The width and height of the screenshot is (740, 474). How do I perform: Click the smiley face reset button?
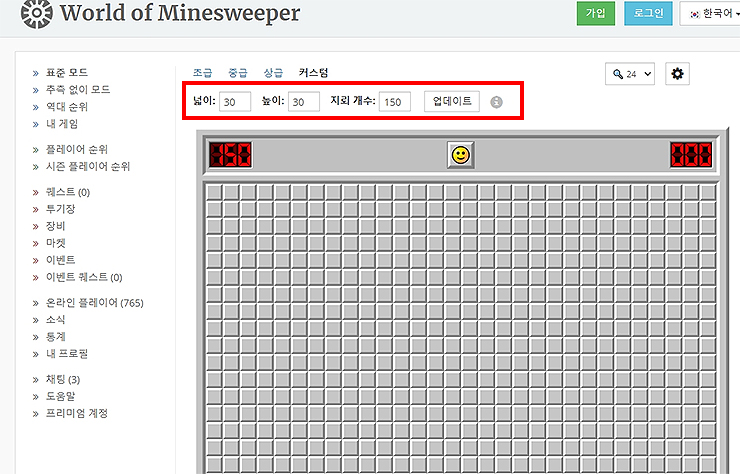[461, 155]
